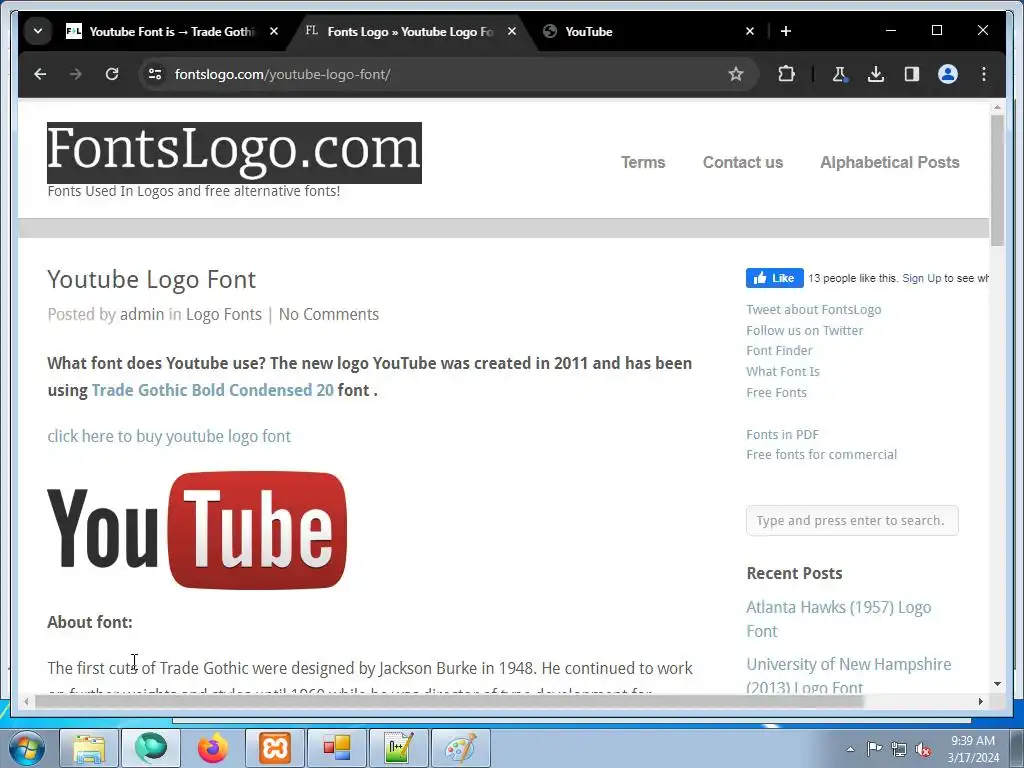Click the vertical scrollbar thumb

[997, 180]
